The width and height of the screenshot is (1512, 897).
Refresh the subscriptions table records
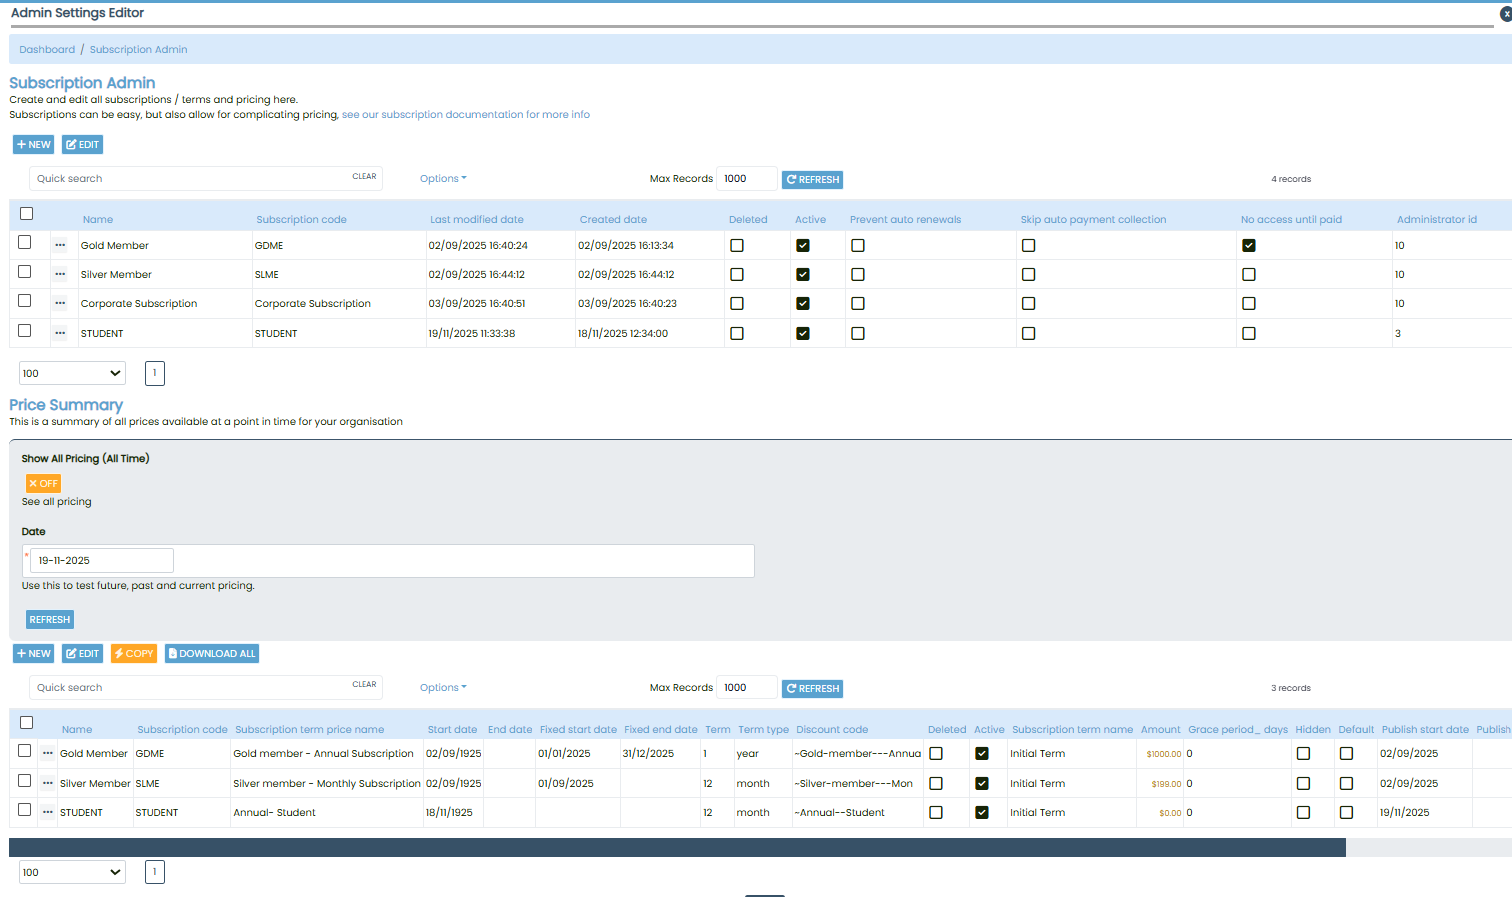click(x=812, y=180)
